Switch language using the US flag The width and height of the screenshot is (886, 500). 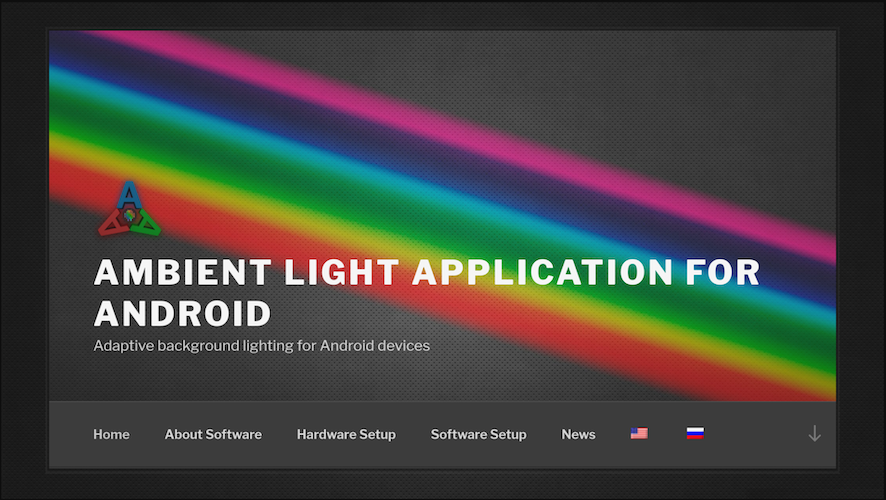[x=639, y=433]
